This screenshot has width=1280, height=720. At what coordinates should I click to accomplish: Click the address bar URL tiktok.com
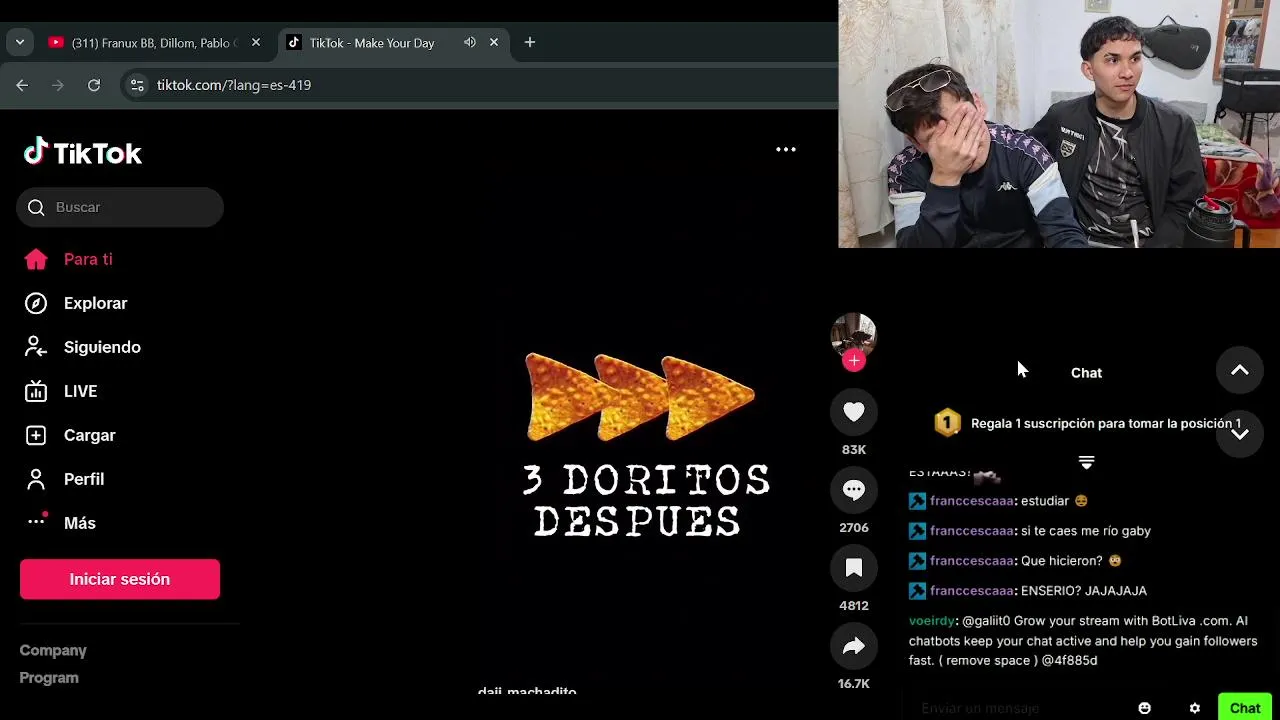pos(234,85)
